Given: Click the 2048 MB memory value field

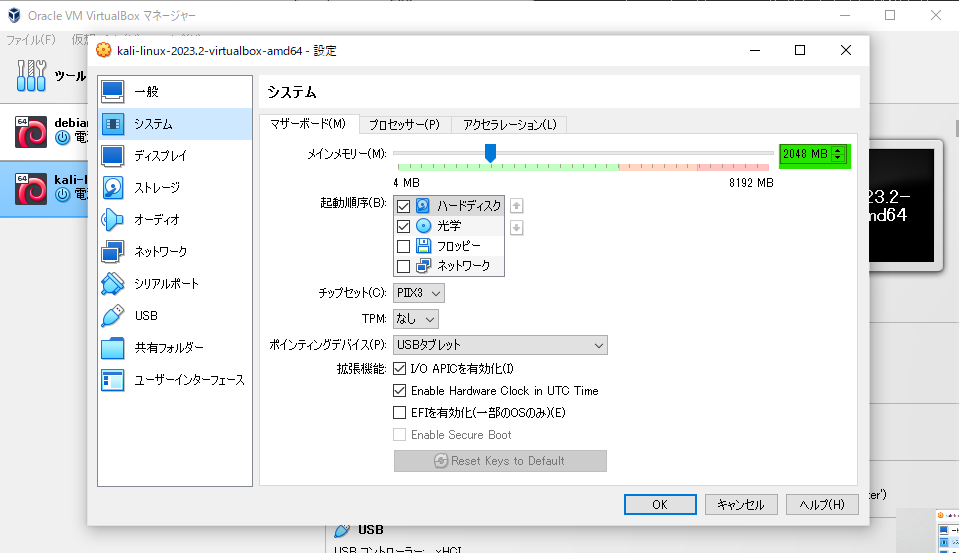Looking at the screenshot, I should (805, 154).
